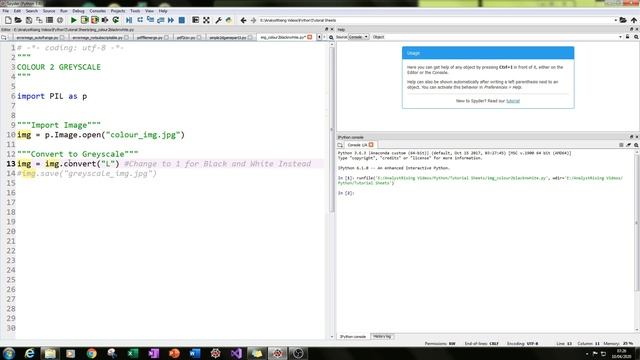
Task: Undock the Help pane
Action: click(631, 29)
